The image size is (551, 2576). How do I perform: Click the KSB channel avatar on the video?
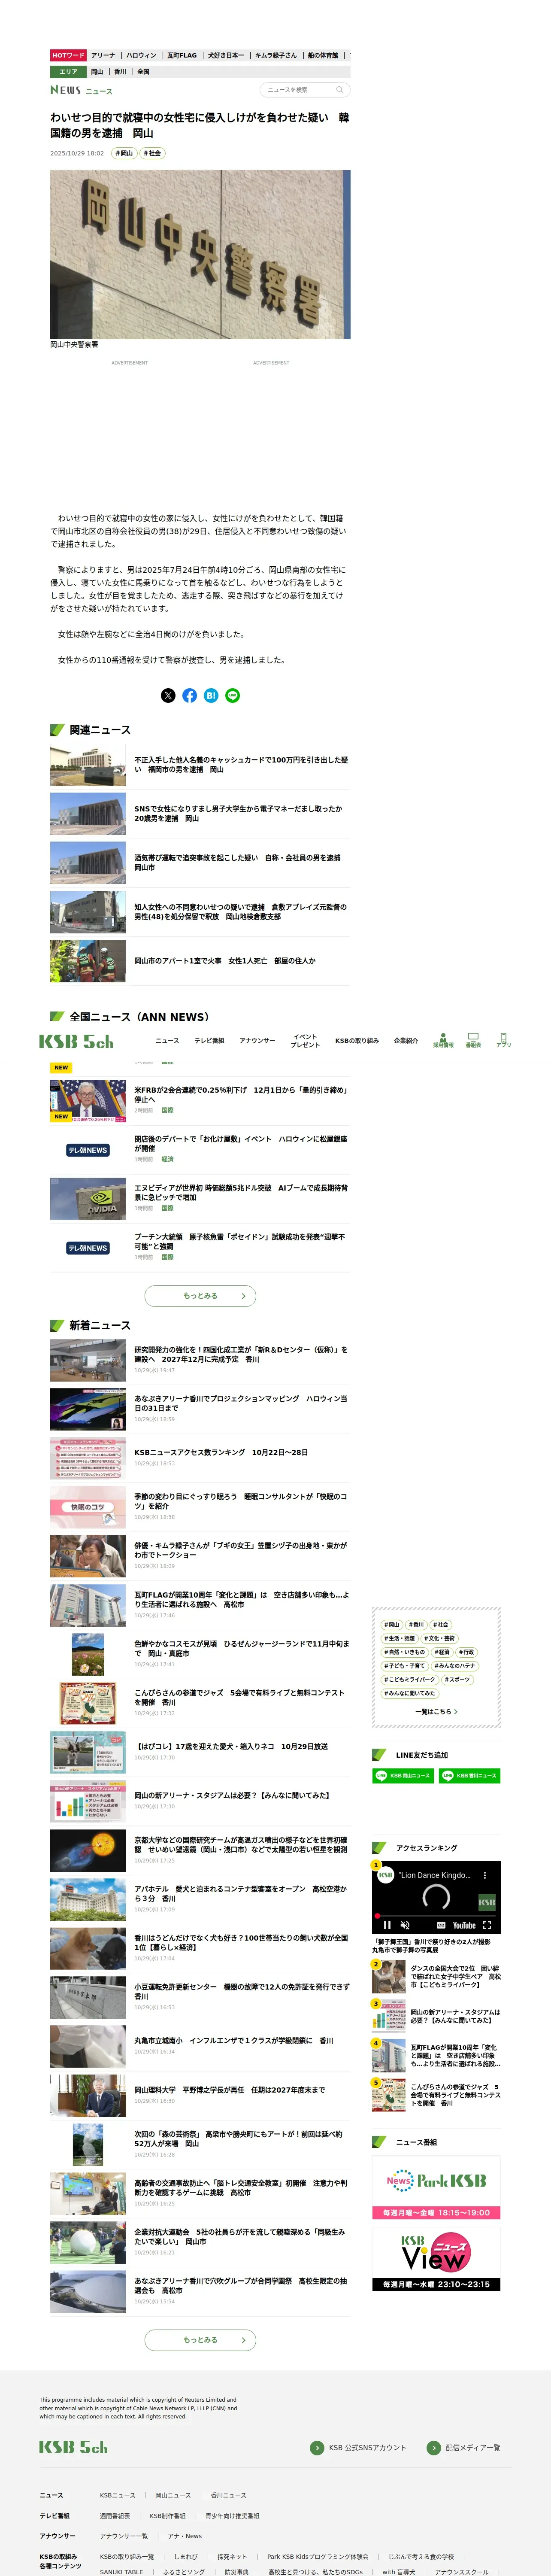pos(385,1875)
